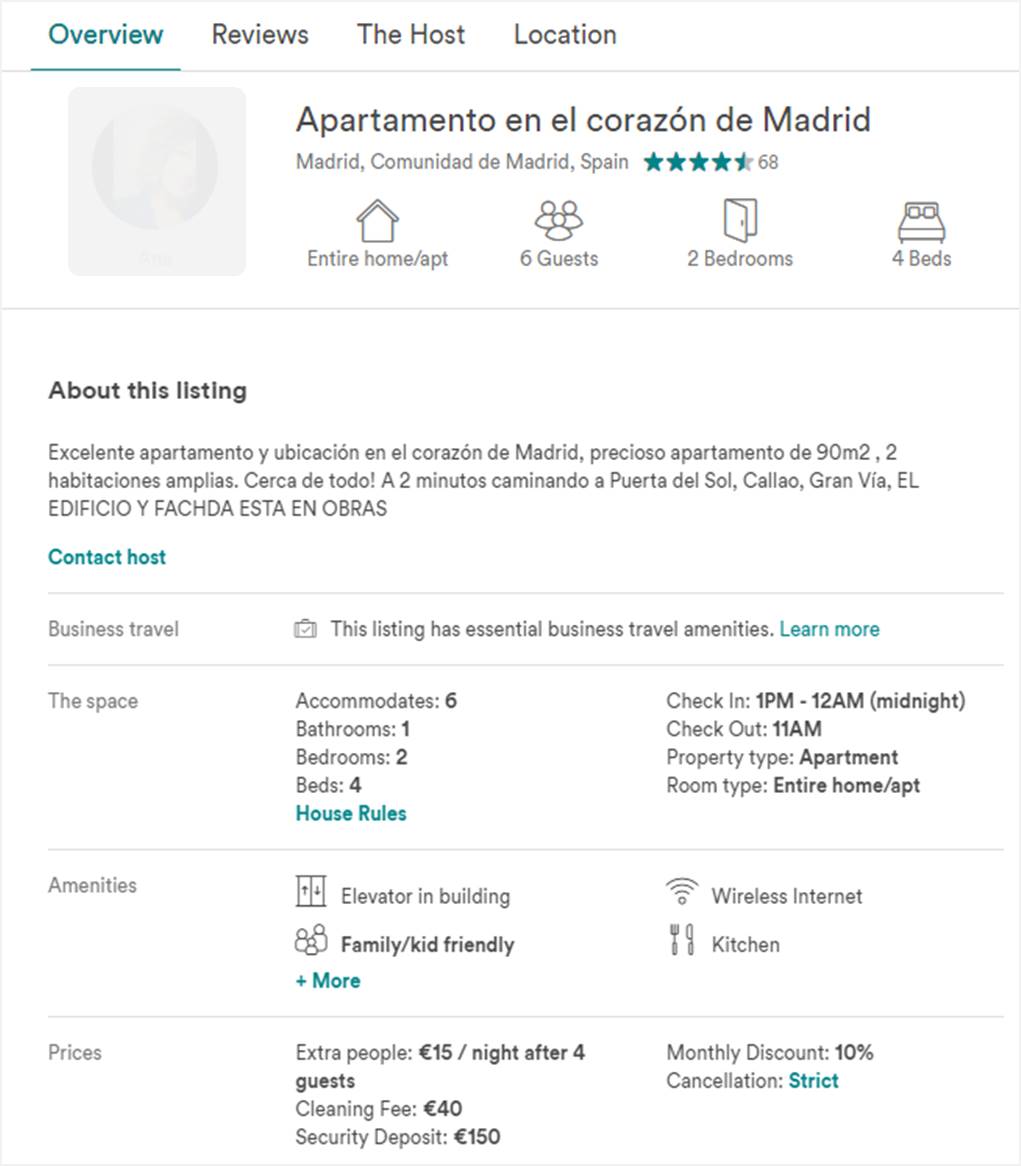Screen dimensions: 1021x1166
Task: Click the star rating with 68 reviews
Action: 699,162
